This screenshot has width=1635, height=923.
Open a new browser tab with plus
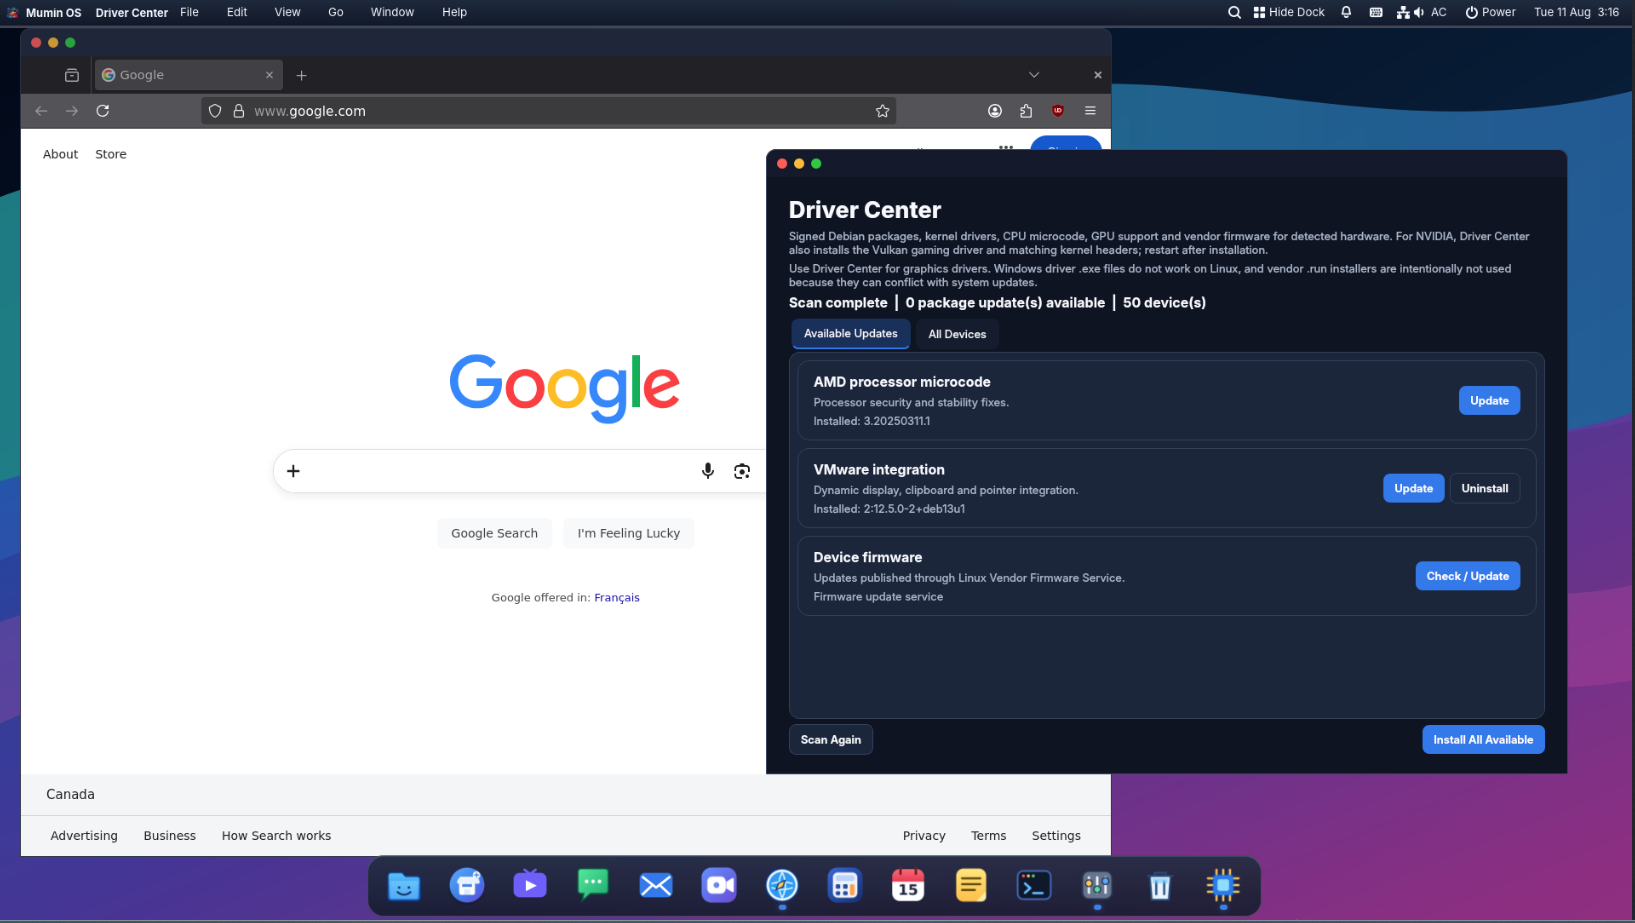(301, 75)
